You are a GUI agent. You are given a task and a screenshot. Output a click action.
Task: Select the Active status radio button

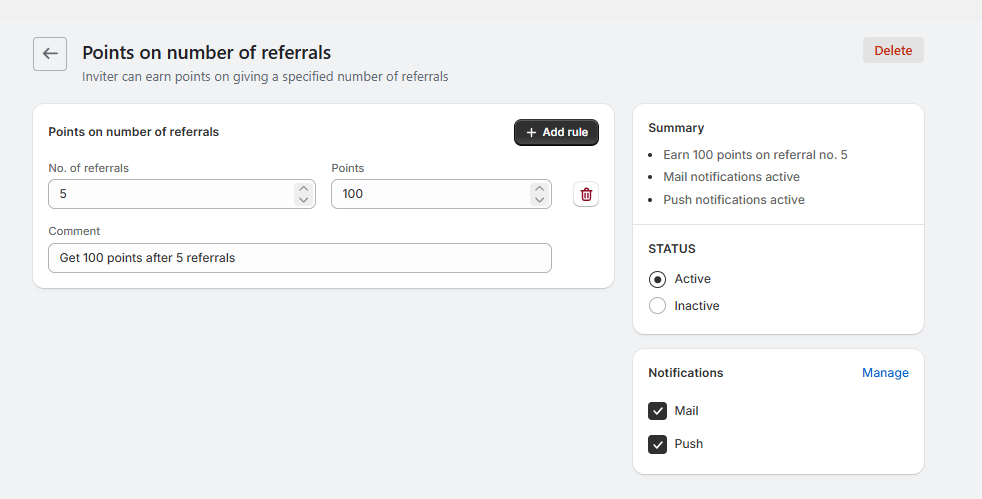[657, 279]
